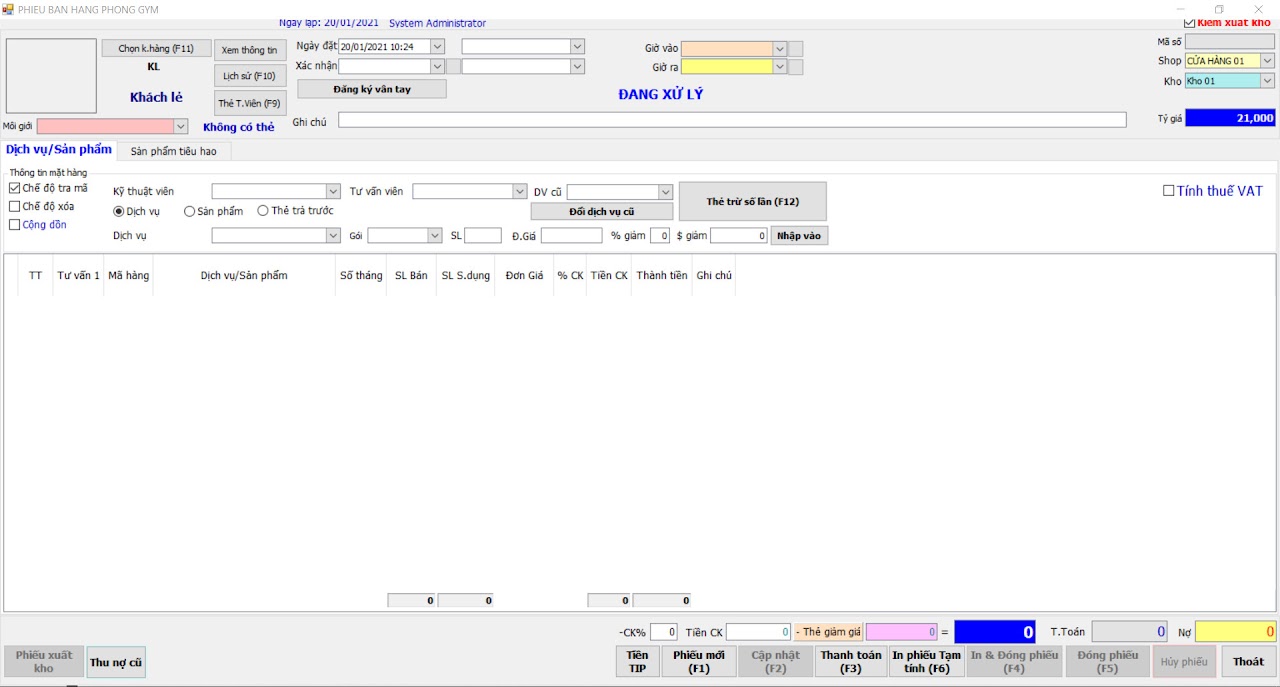Click the 'Thành tiền' column header
The image size is (1280, 687).
(662, 276)
